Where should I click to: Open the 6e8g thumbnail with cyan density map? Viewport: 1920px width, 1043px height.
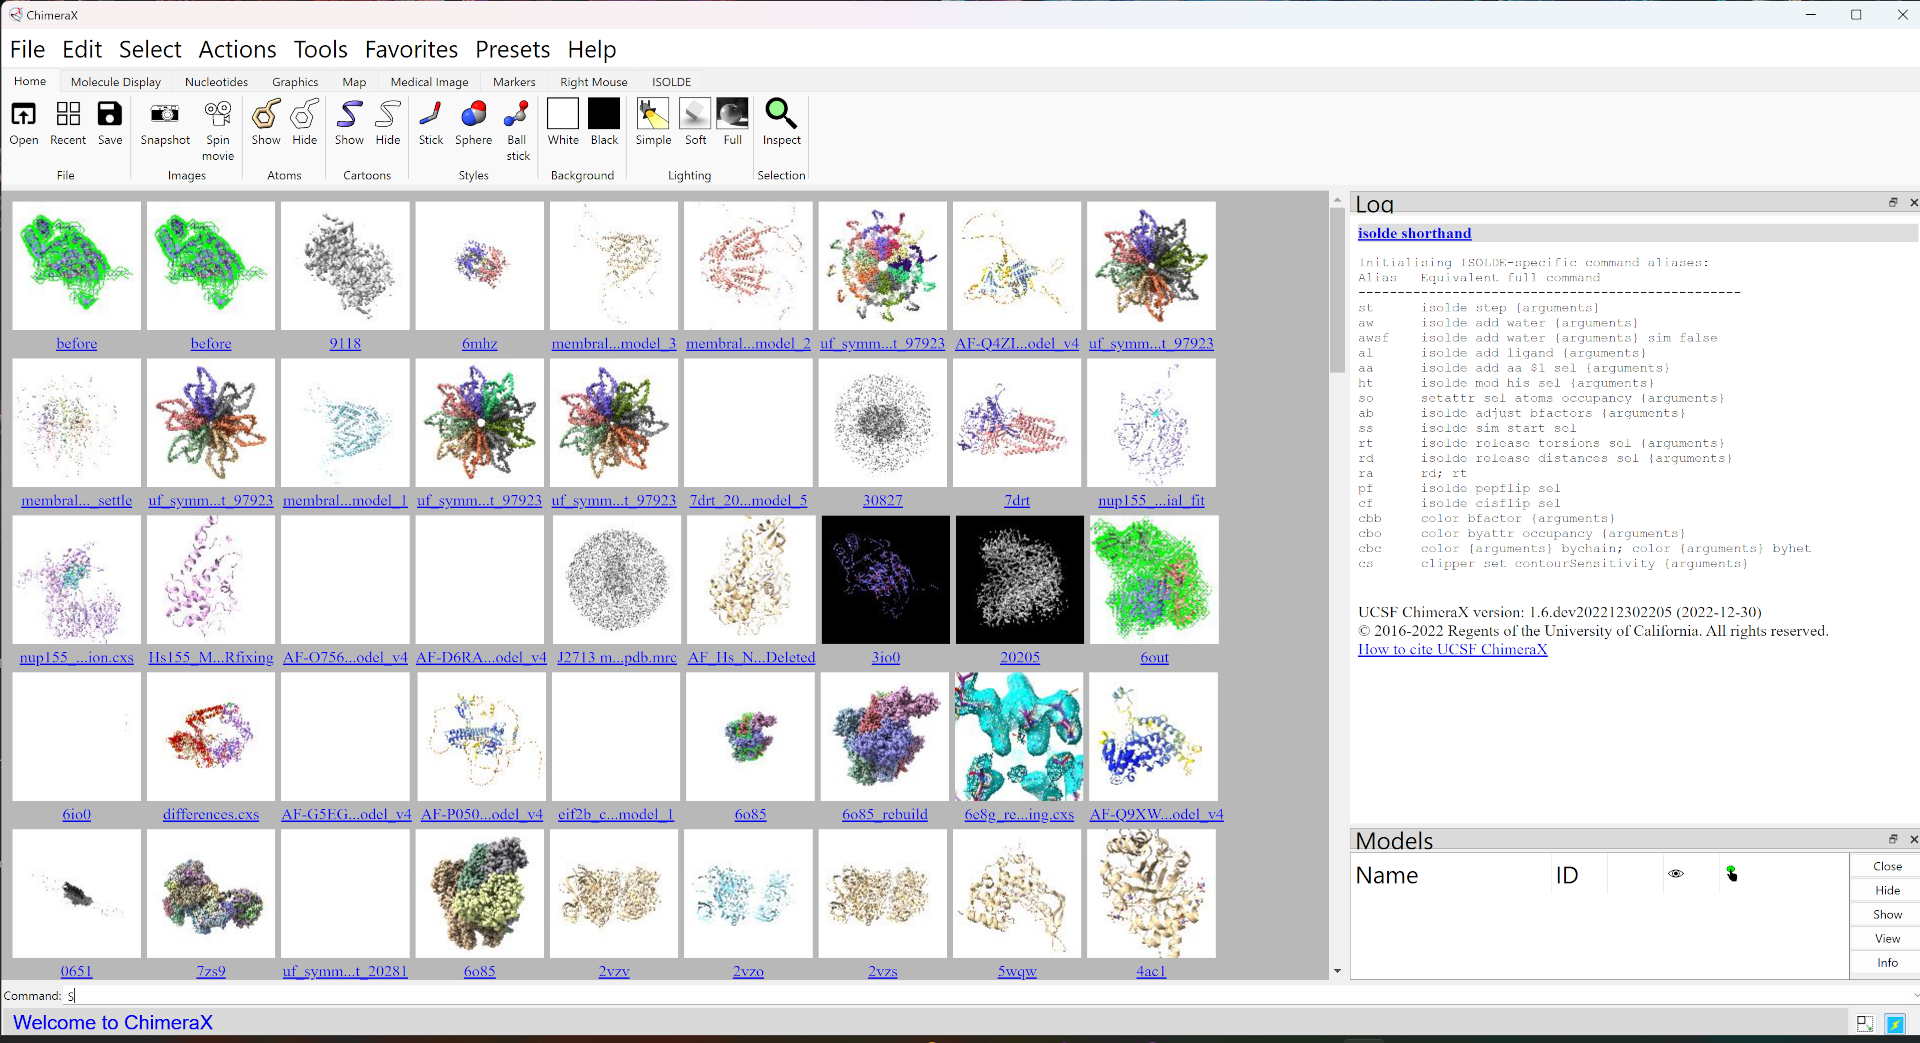tap(1018, 737)
